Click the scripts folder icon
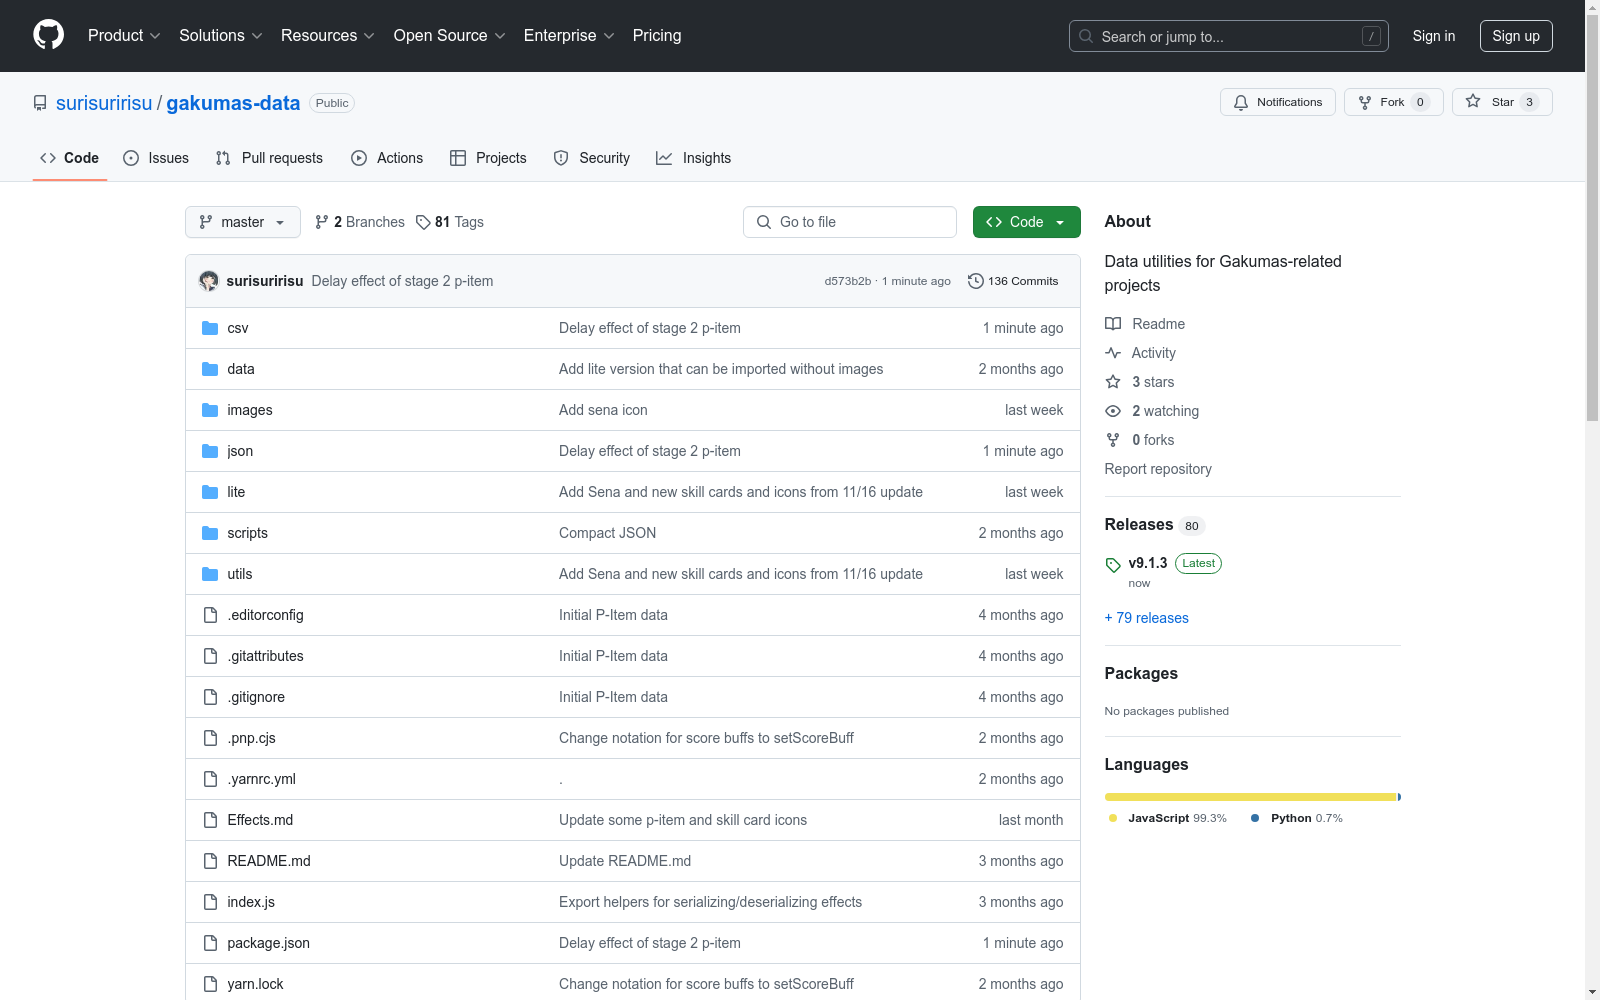 coord(210,533)
